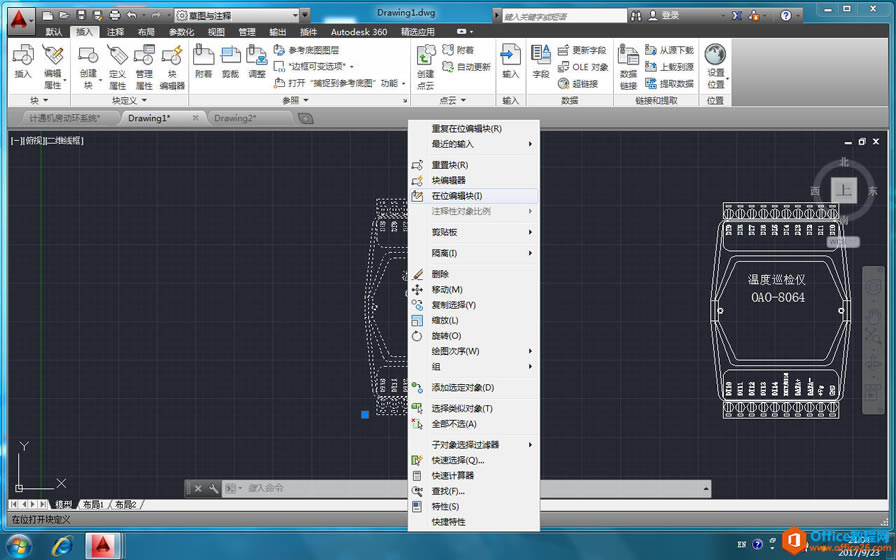Image resolution: width=896 pixels, height=560 pixels.
Task: Click the AutoCAD application menu logo
Action: 19,20
